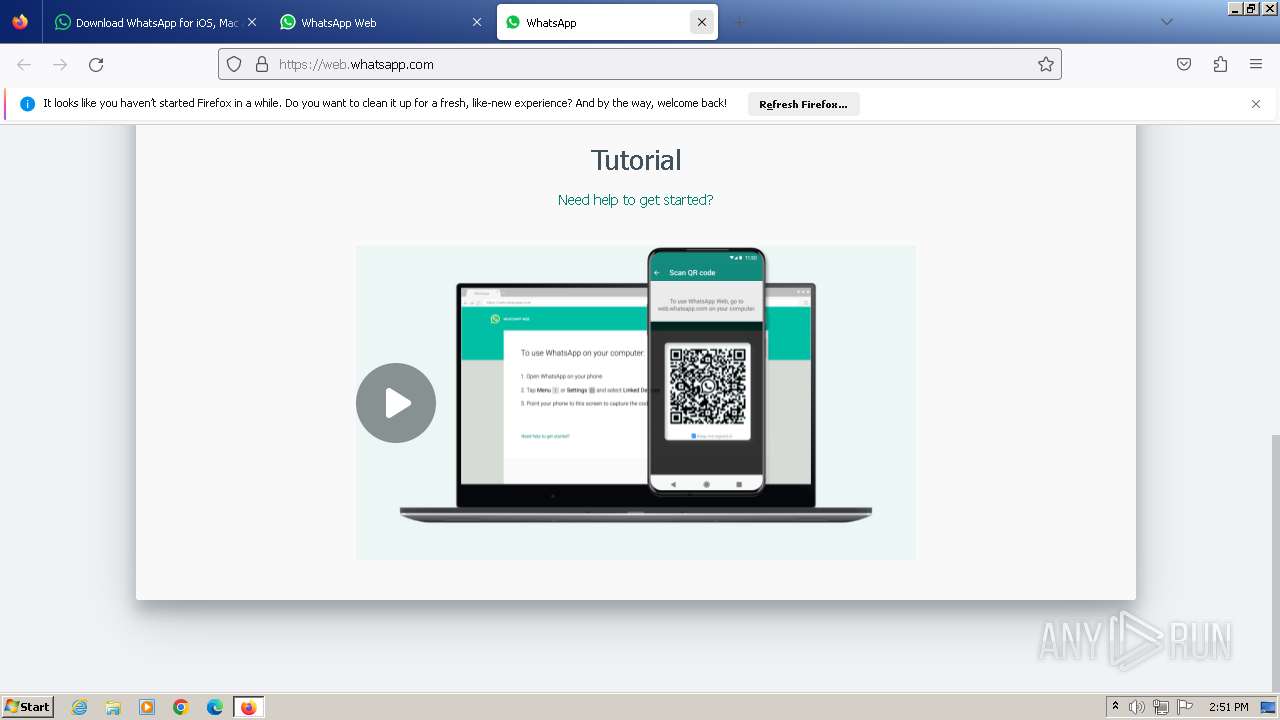1280x720 pixels.
Task: Open File Explorer from taskbar
Action: [x=113, y=707]
